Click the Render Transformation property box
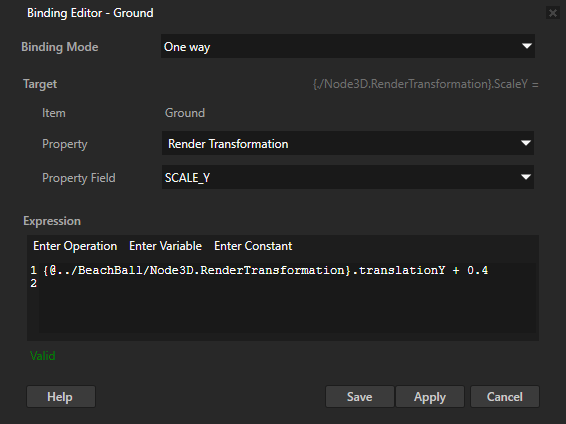The height and width of the screenshot is (424, 566). tap(348, 143)
